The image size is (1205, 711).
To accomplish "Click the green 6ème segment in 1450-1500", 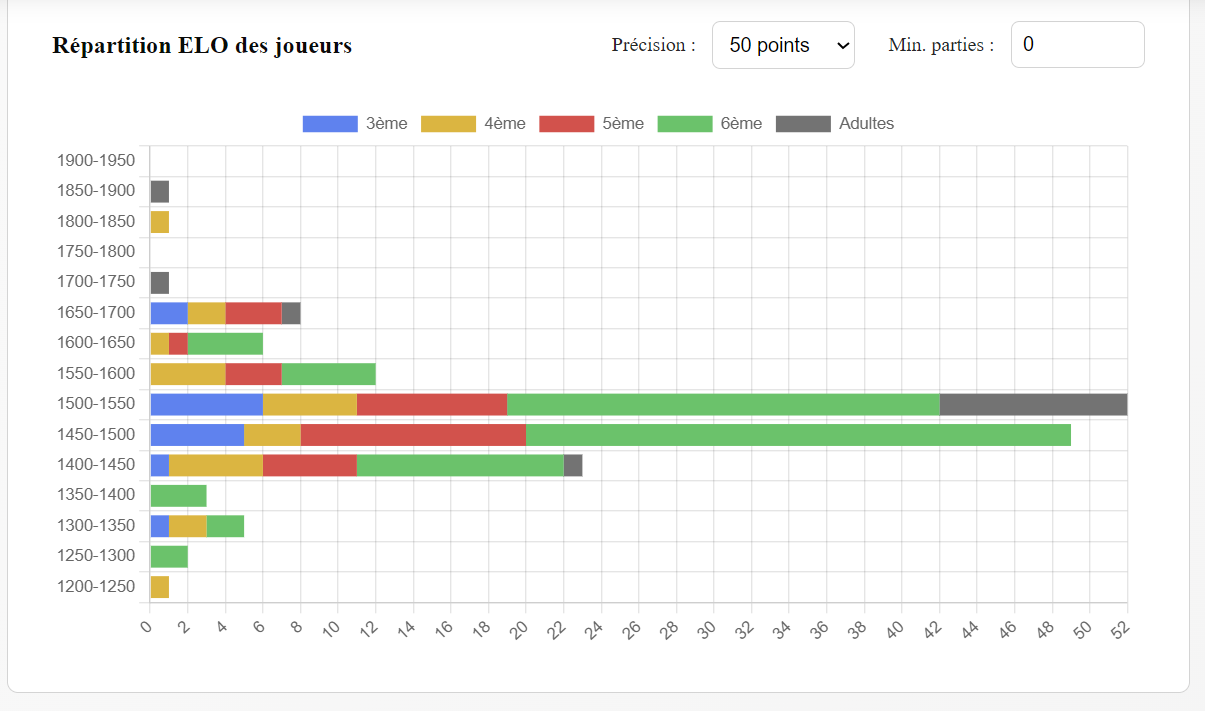I will coord(797,434).
